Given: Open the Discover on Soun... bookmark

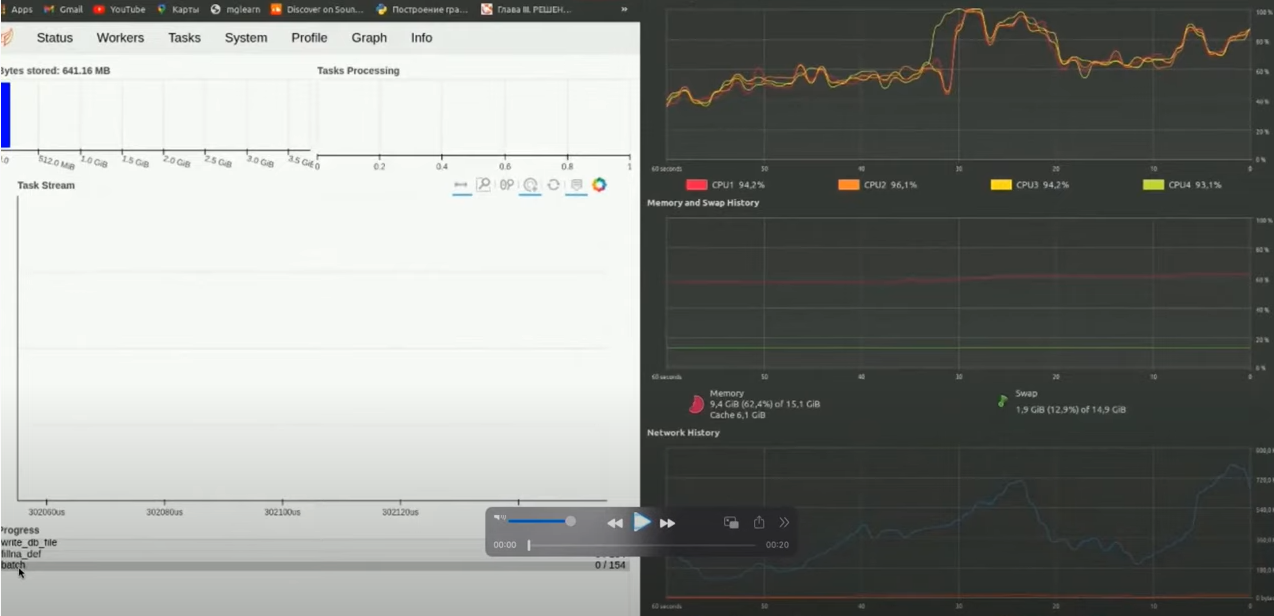Looking at the screenshot, I should (x=317, y=9).
